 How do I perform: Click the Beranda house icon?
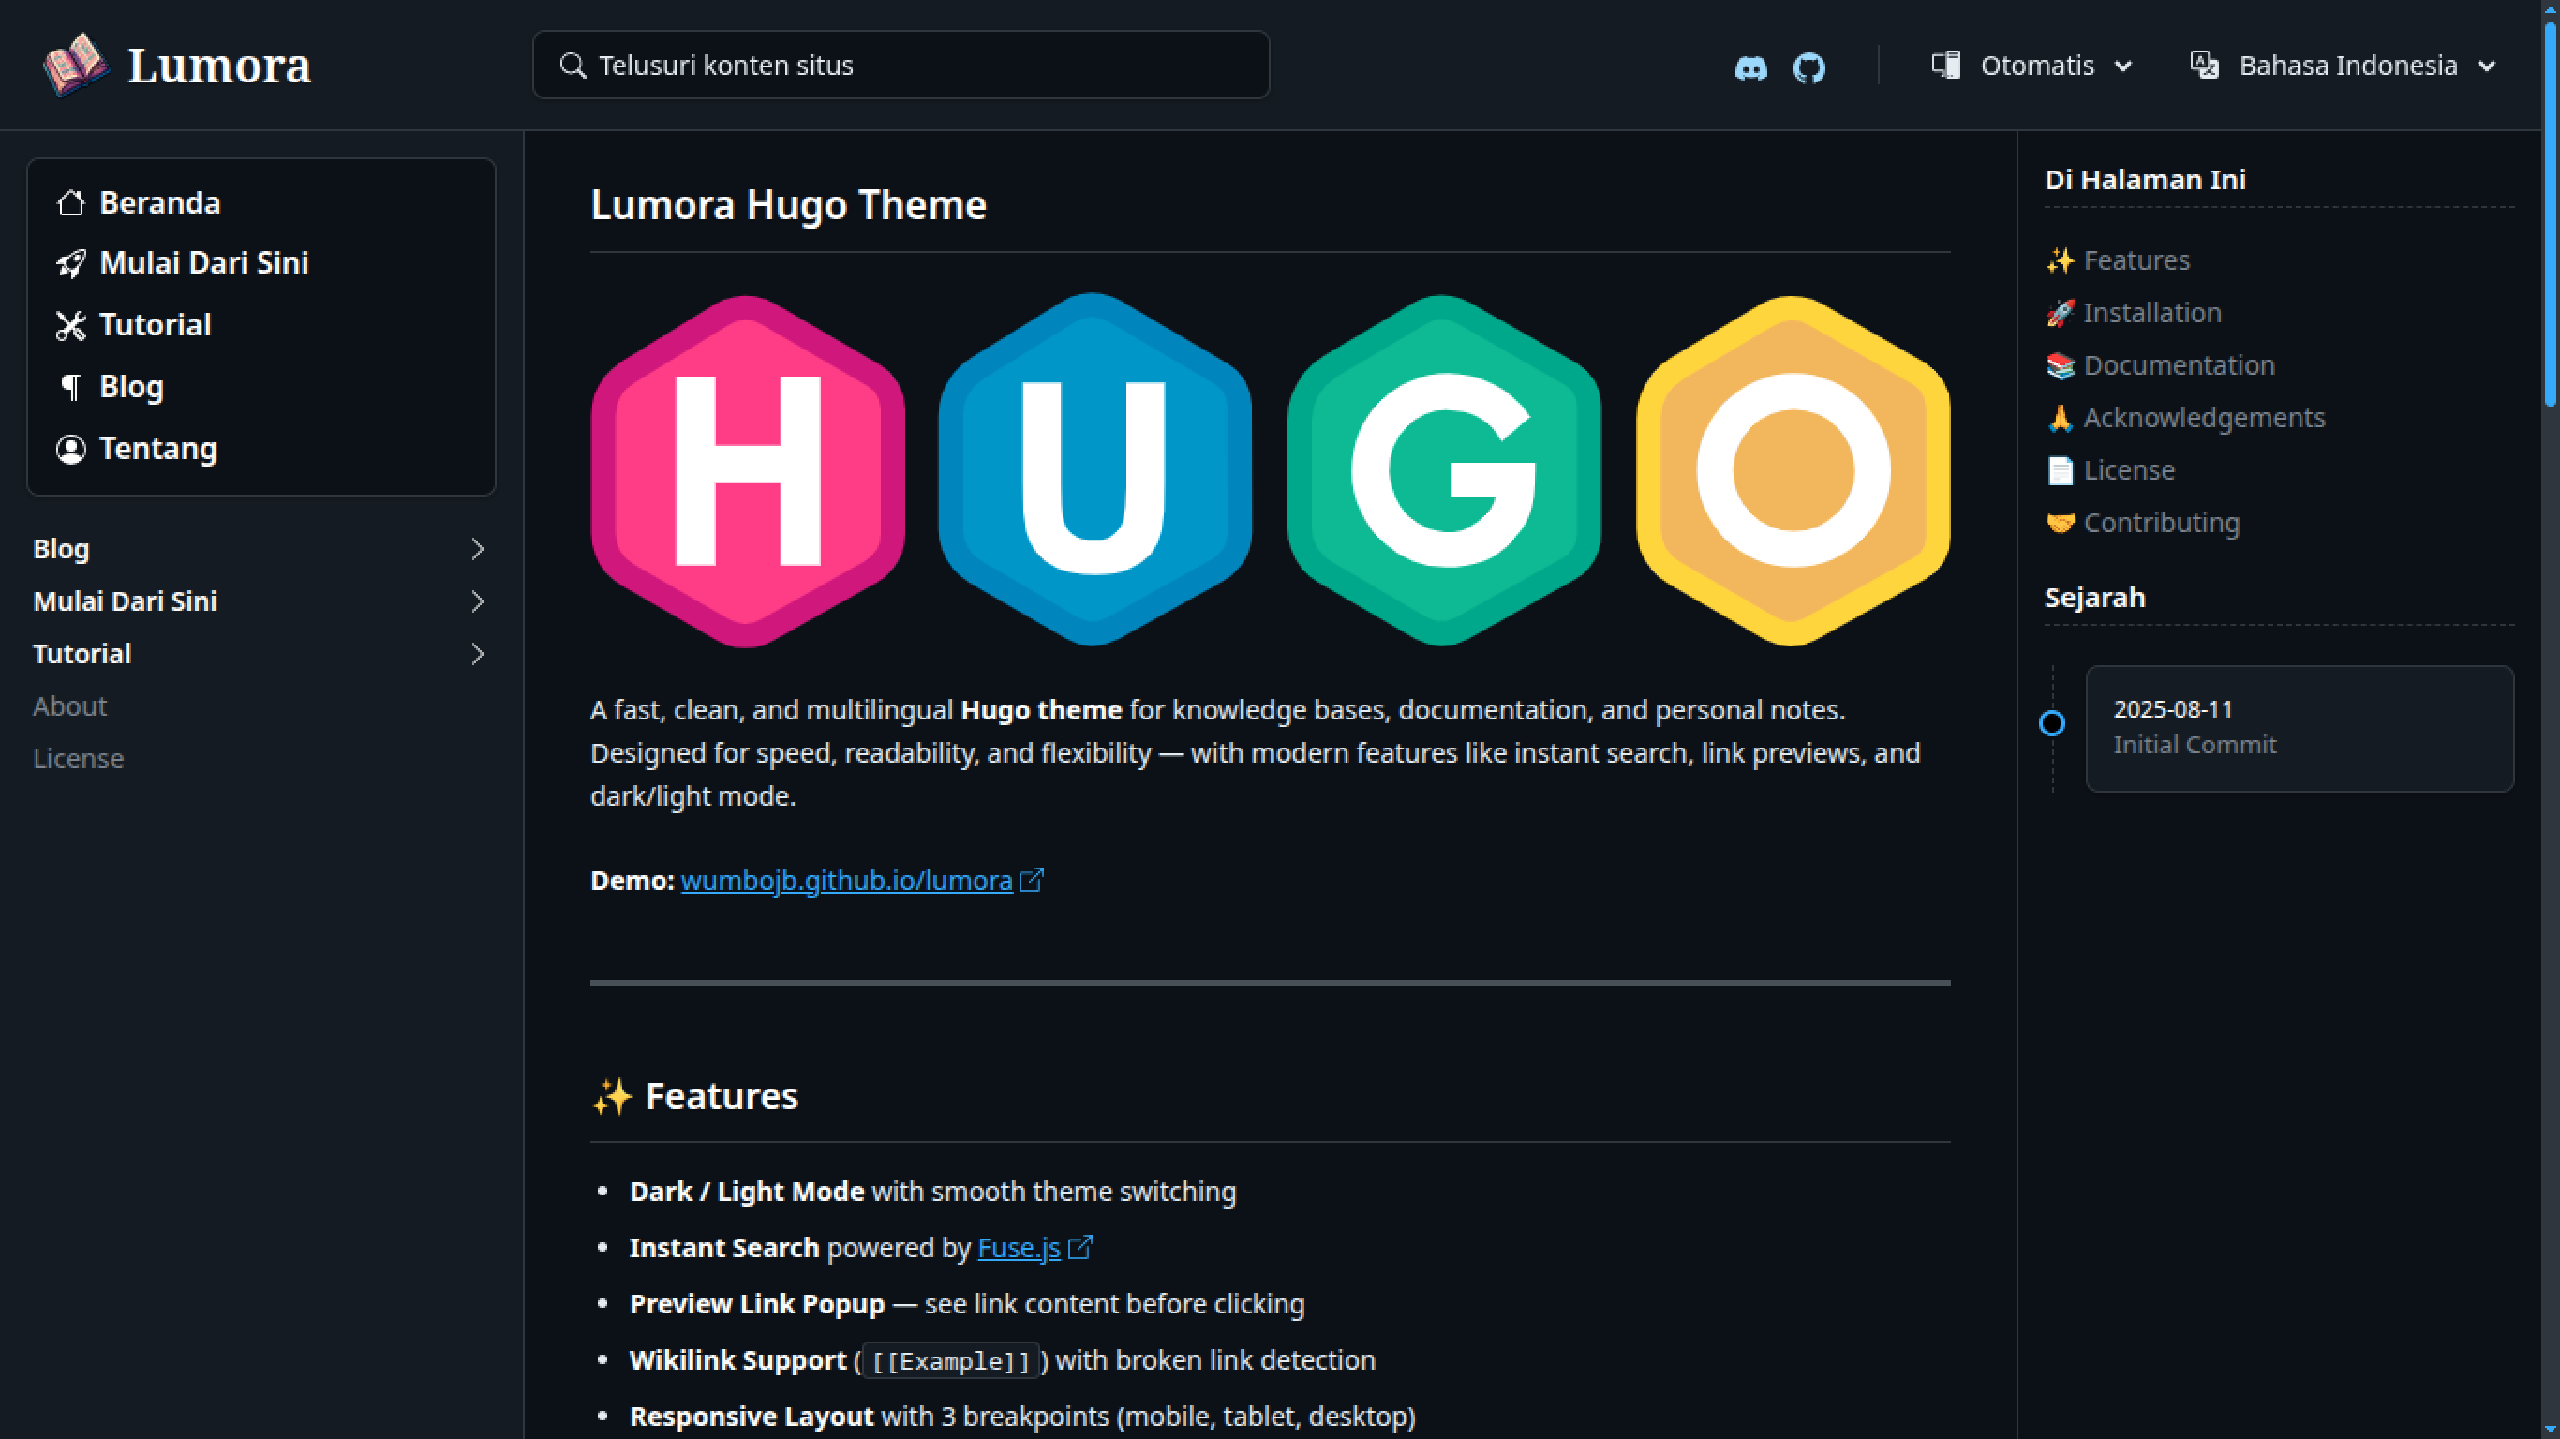(70, 203)
